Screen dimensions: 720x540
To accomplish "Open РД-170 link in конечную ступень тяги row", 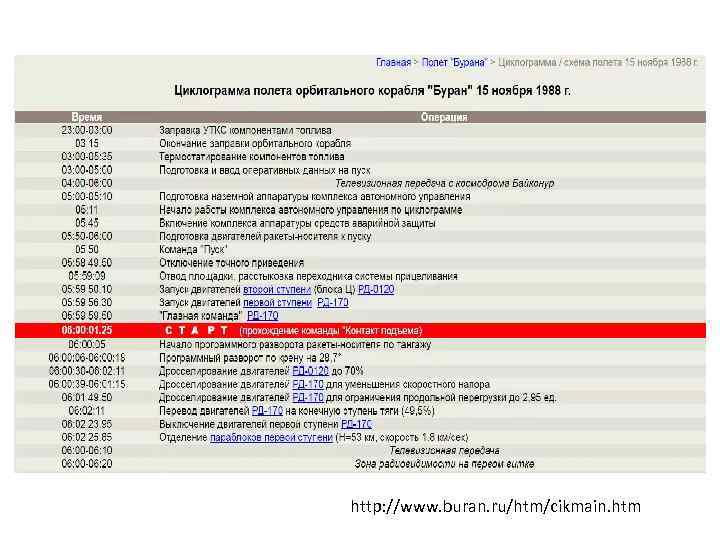I will click(x=267, y=411).
